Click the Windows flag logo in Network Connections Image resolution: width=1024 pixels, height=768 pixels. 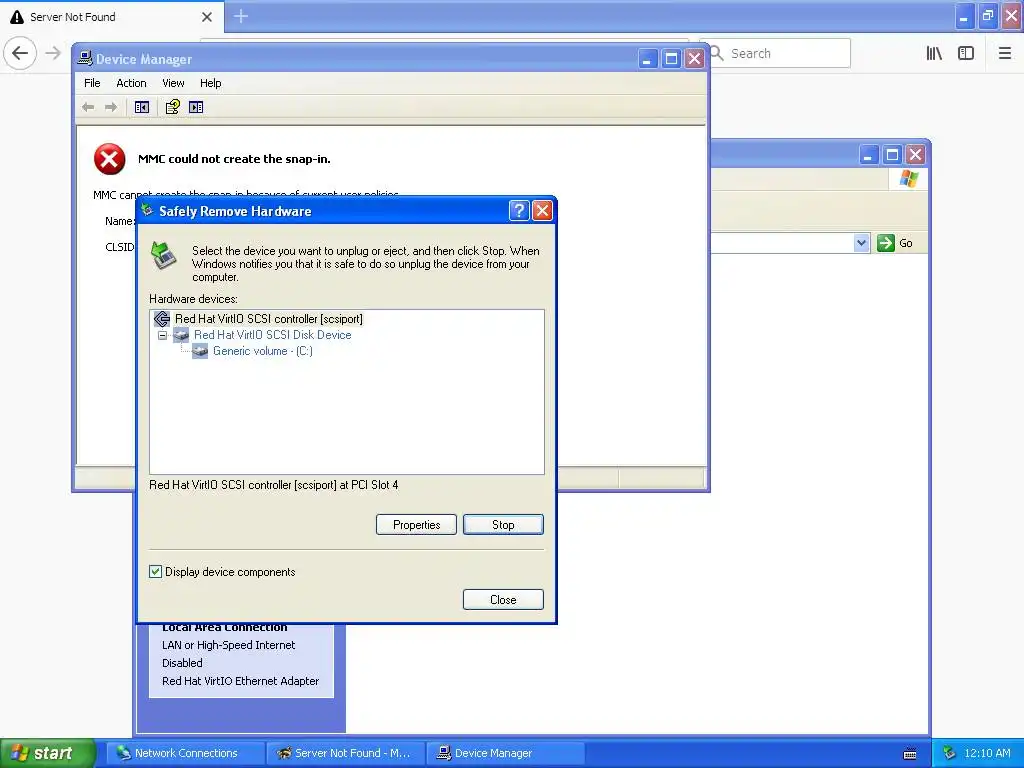click(x=908, y=178)
